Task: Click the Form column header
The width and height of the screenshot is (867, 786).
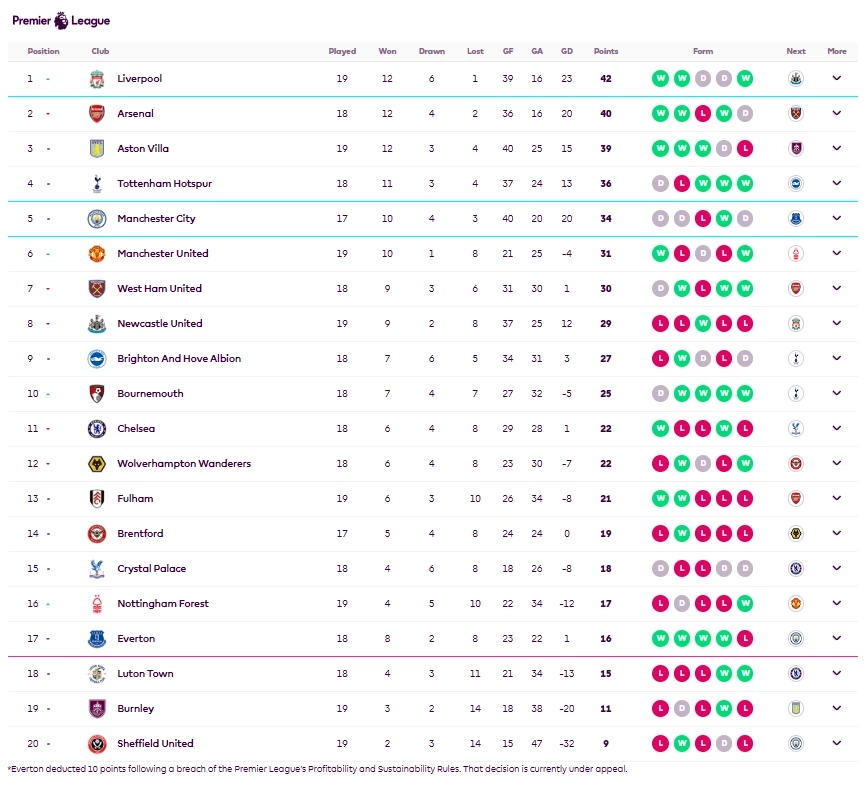Action: [x=703, y=51]
